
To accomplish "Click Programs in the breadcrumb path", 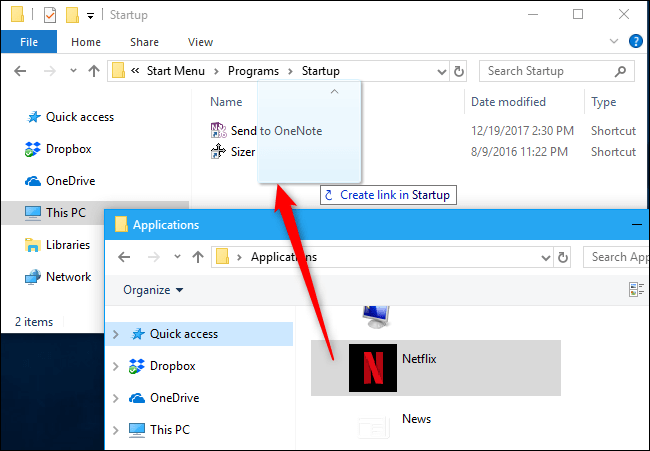I will [x=253, y=71].
